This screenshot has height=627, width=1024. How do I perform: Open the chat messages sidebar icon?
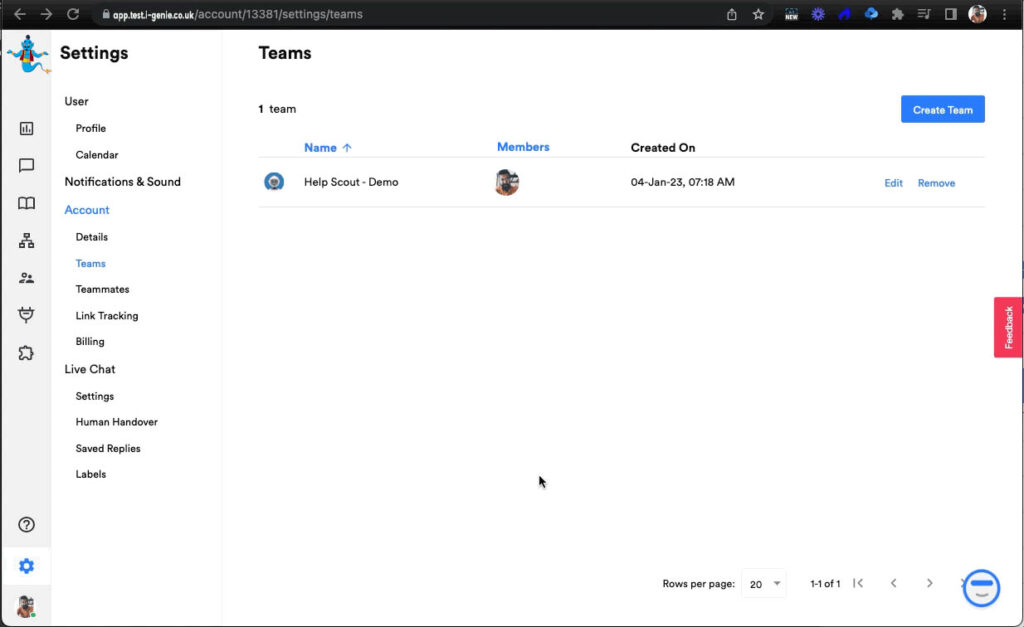pos(27,166)
